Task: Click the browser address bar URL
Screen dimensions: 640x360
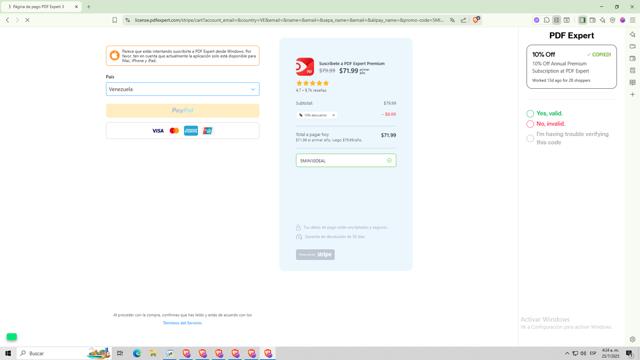Action: pos(289,20)
